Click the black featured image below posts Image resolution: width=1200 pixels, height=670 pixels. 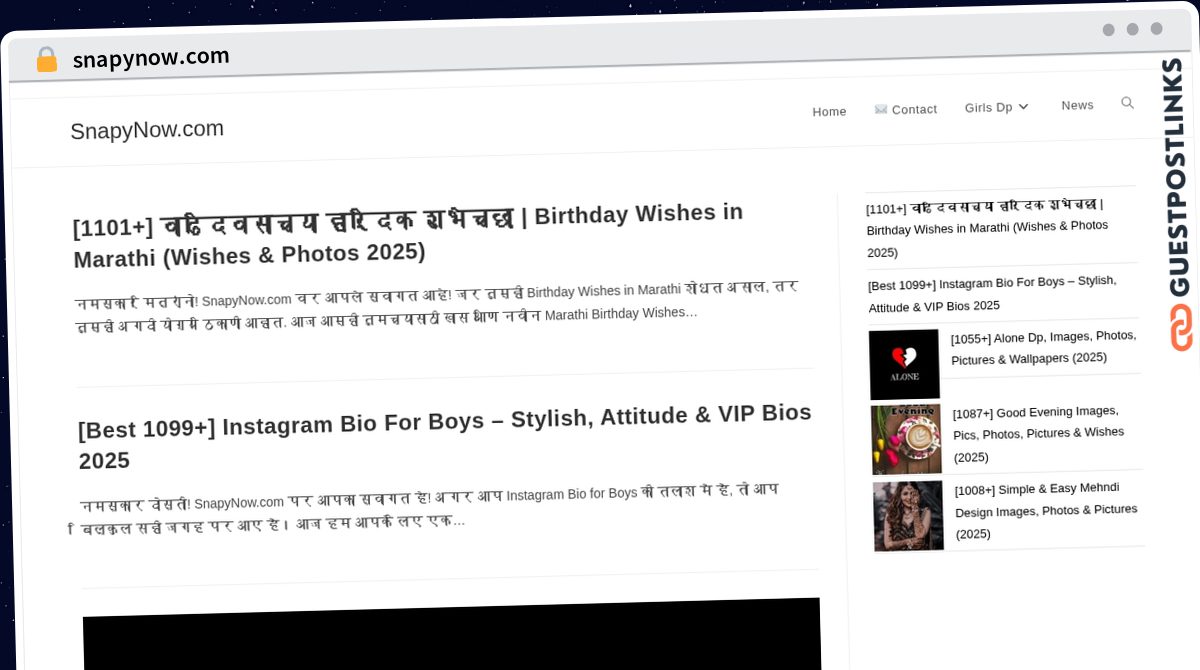click(x=452, y=634)
